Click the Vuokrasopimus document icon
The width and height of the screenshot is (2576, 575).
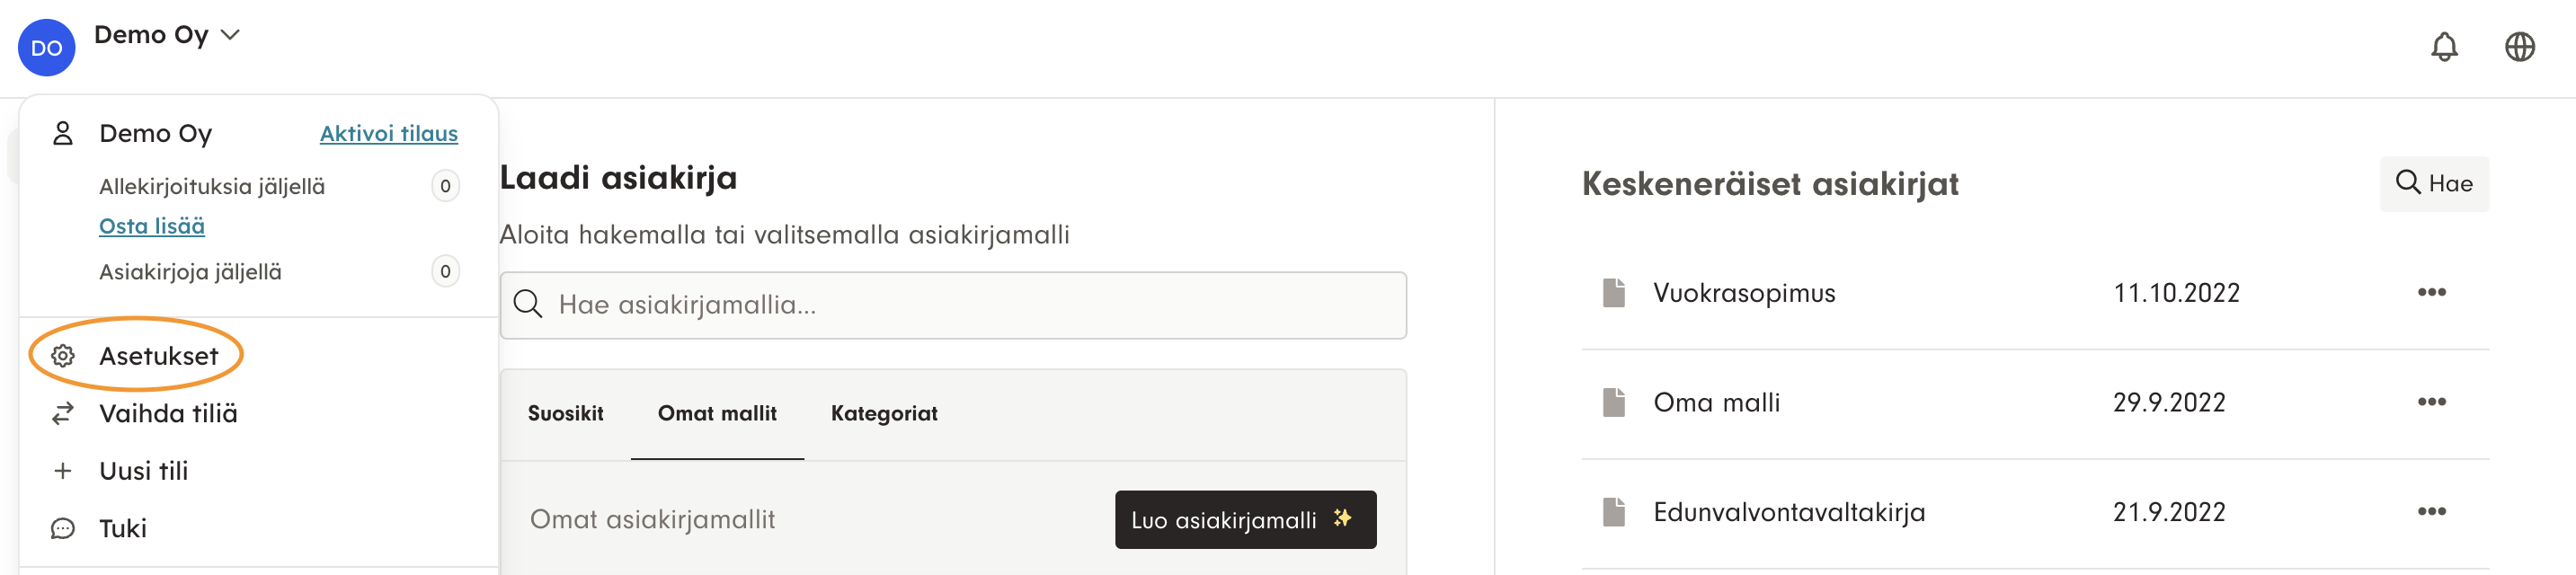1613,293
